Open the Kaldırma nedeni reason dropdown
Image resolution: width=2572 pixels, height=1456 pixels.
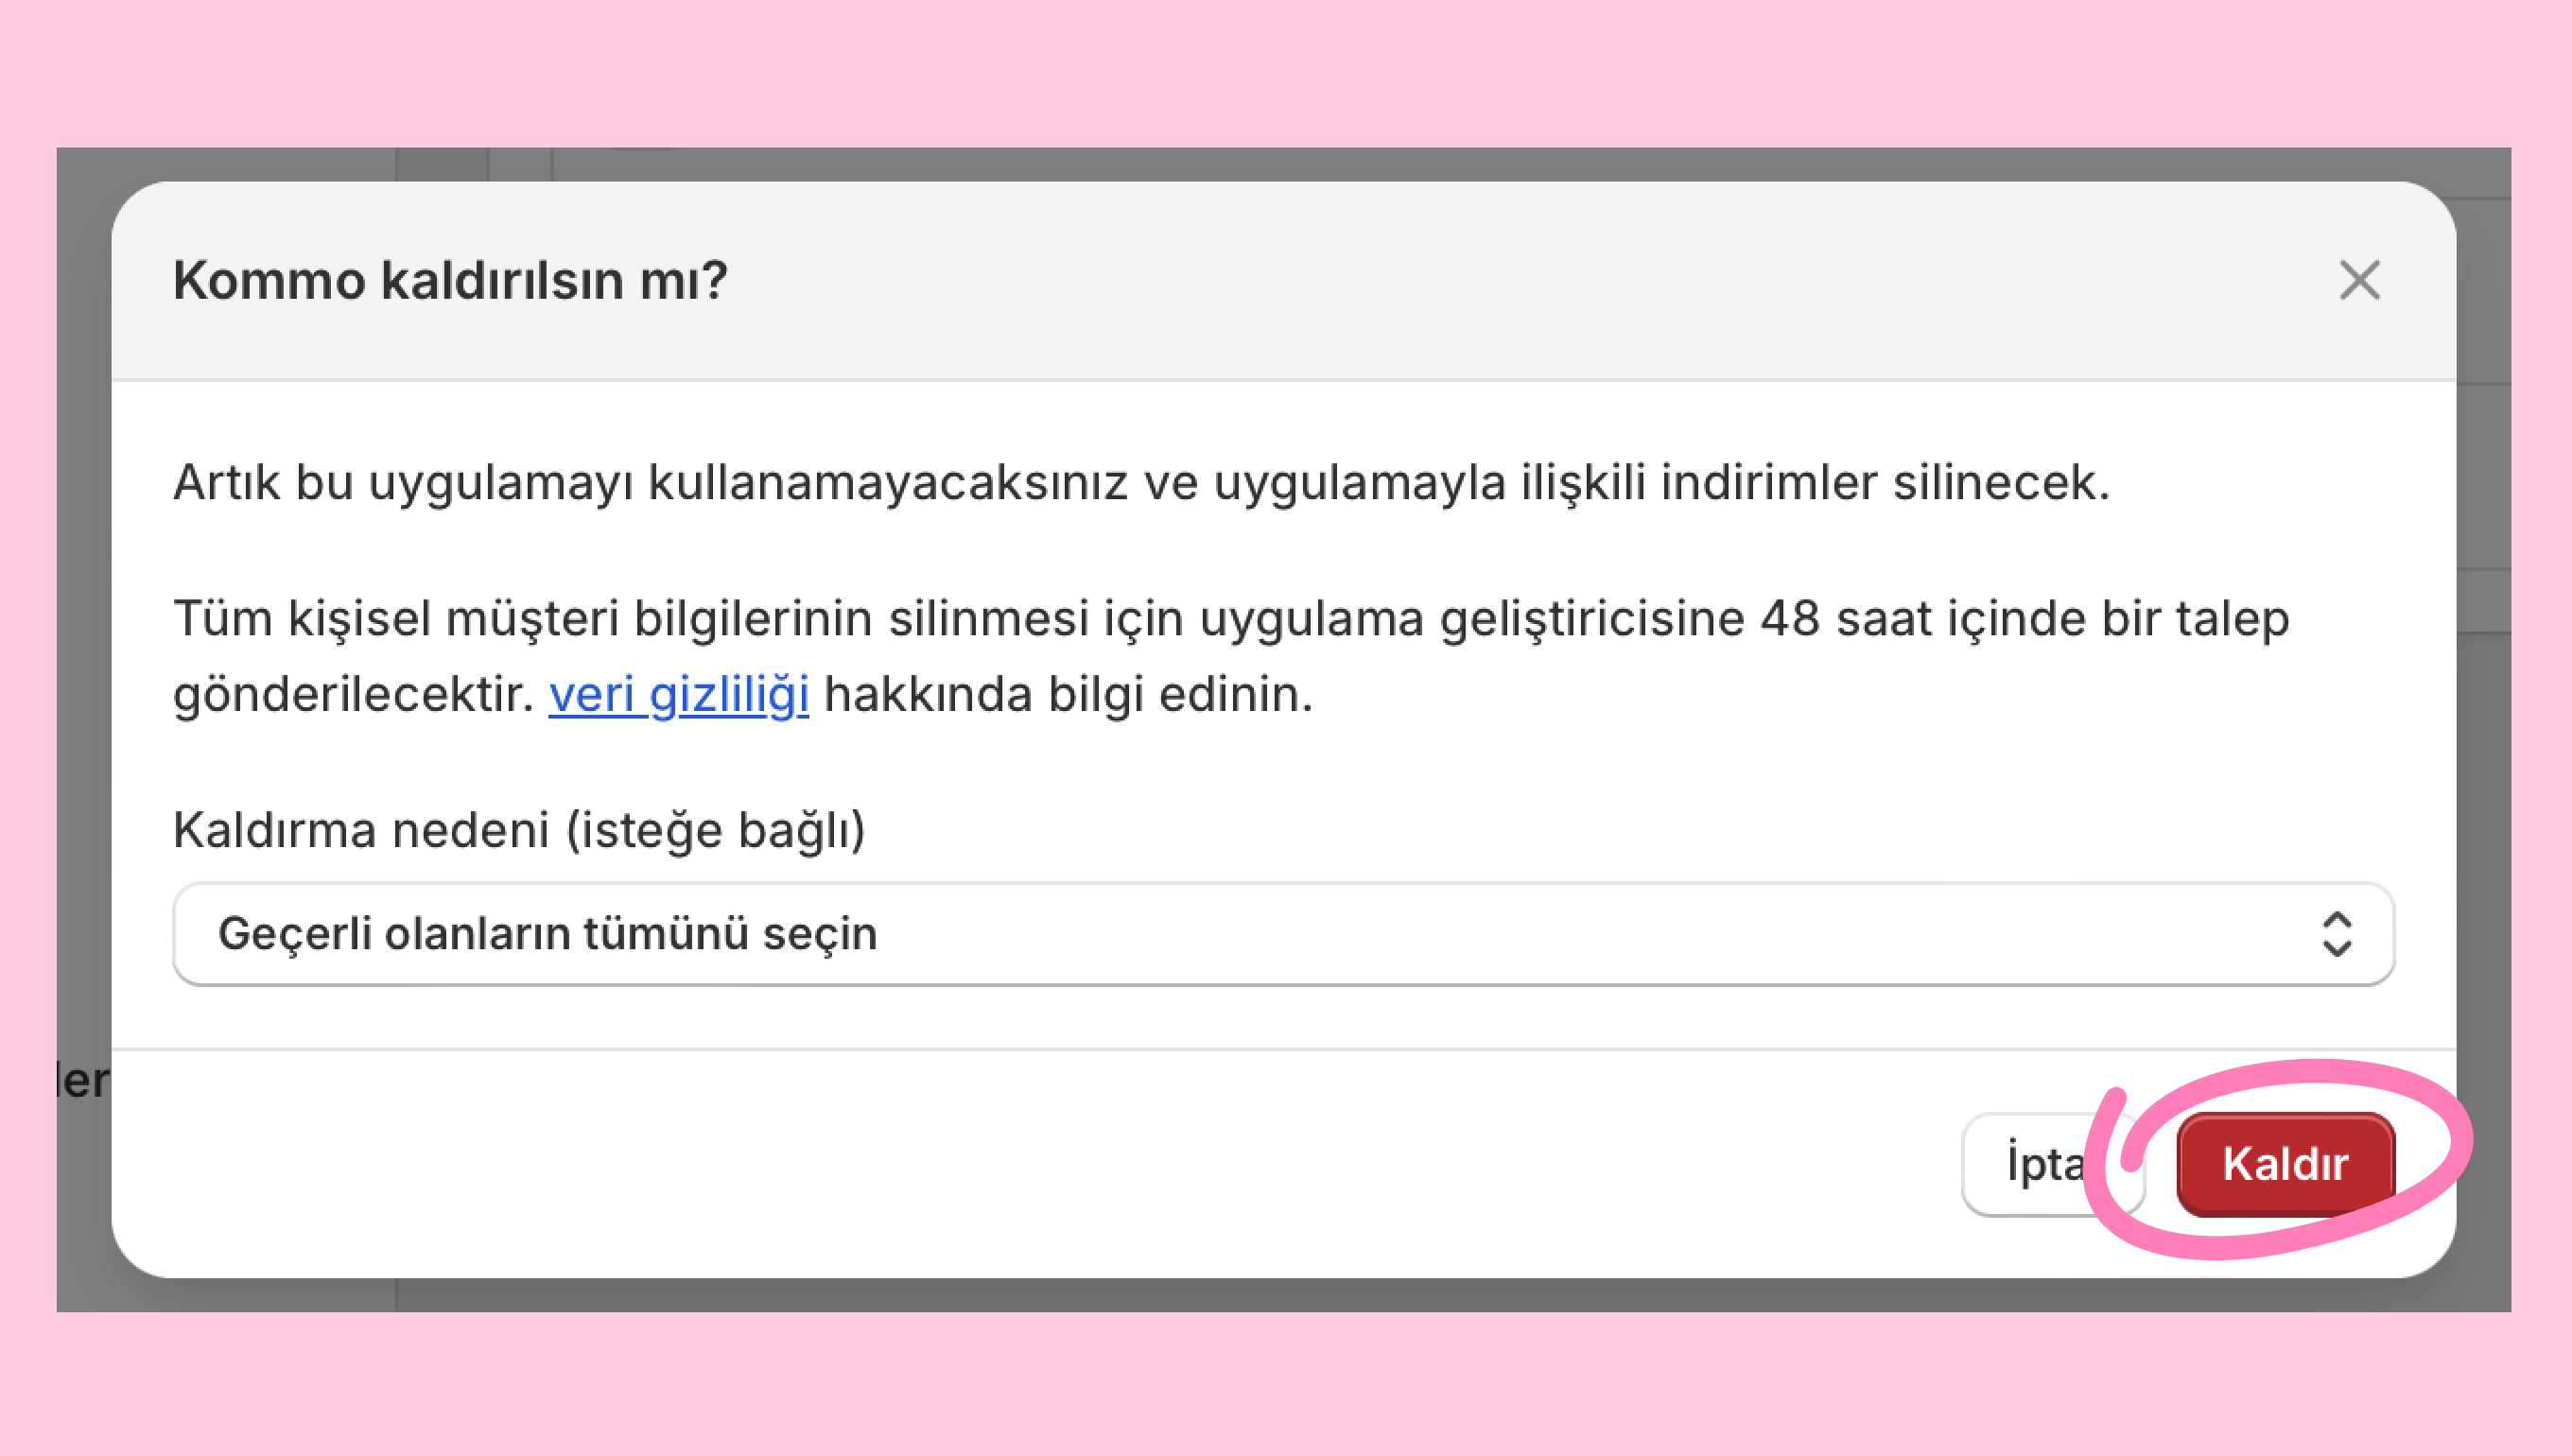[x=1283, y=934]
